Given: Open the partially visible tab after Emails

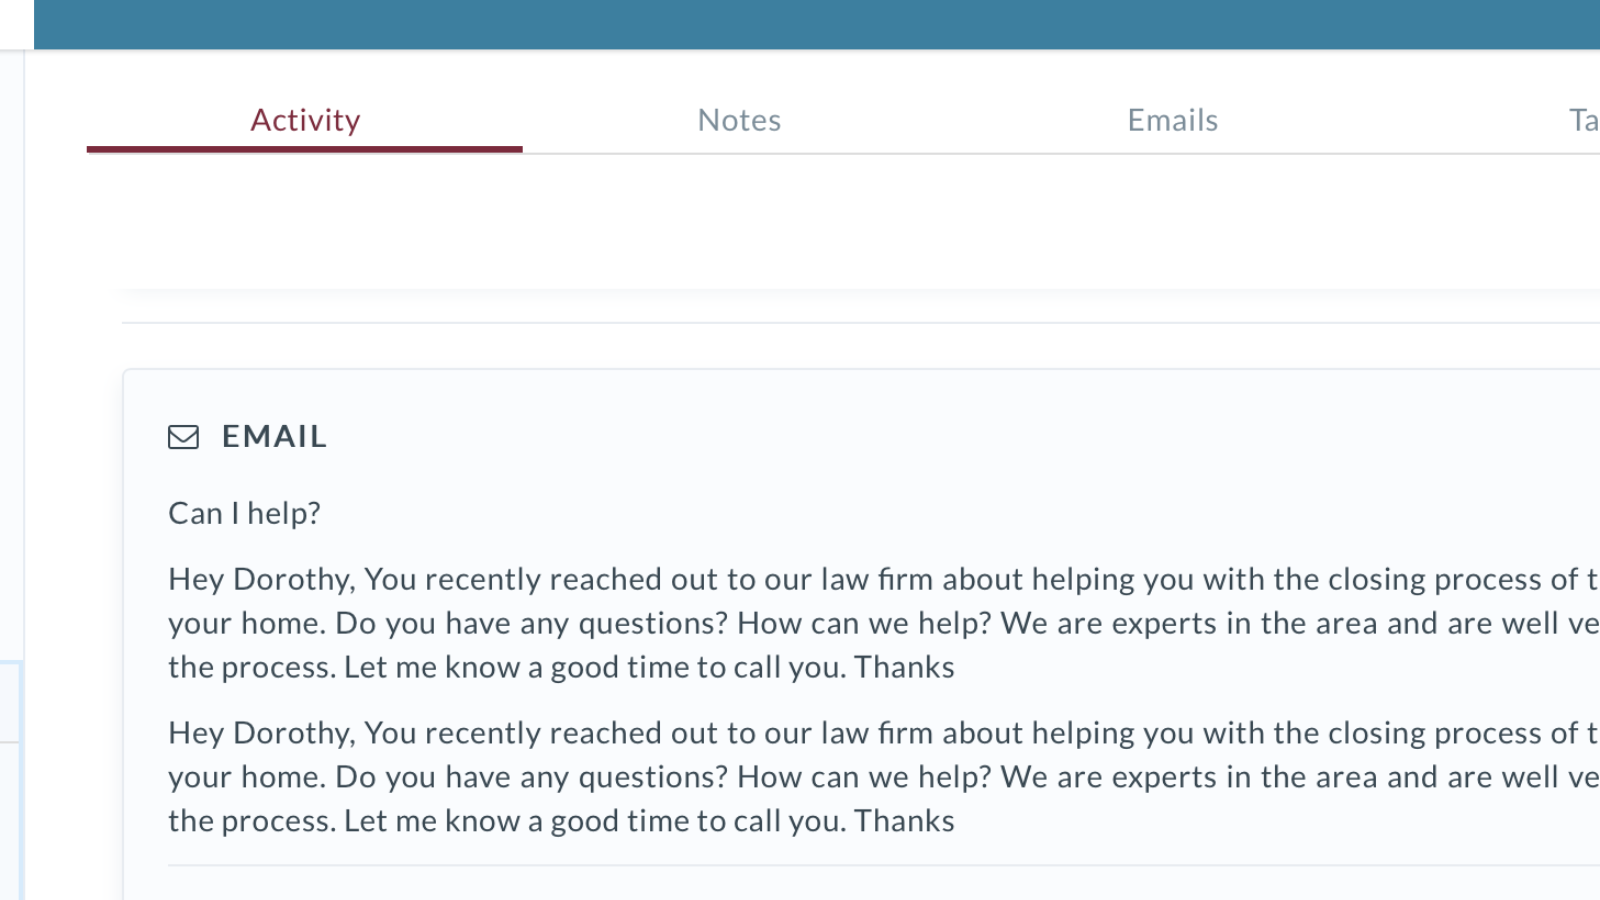Looking at the screenshot, I should pos(1583,120).
